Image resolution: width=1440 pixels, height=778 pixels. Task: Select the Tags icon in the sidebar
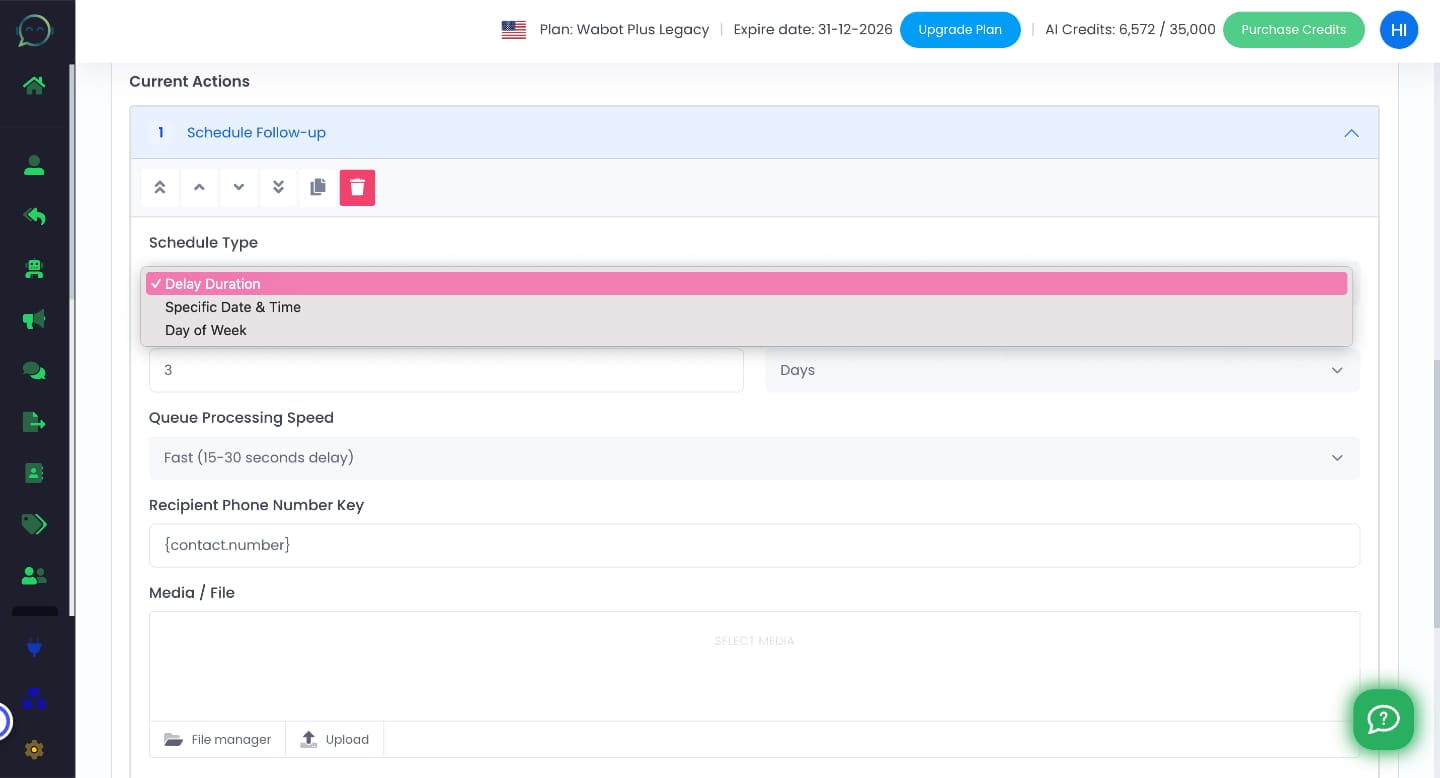[x=34, y=524]
